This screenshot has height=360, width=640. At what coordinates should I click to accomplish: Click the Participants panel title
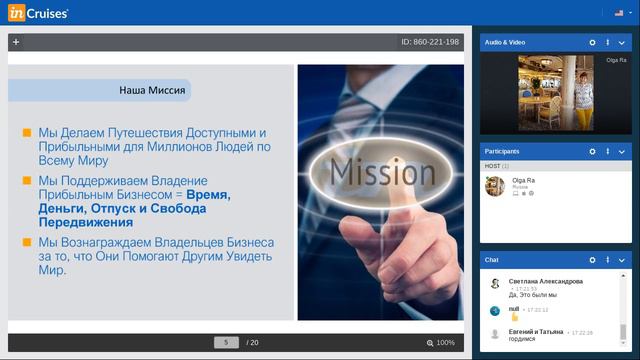click(502, 151)
